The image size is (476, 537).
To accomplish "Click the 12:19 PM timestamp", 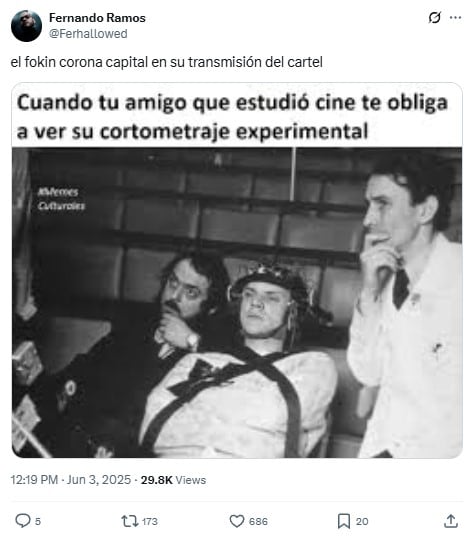I will click(34, 480).
